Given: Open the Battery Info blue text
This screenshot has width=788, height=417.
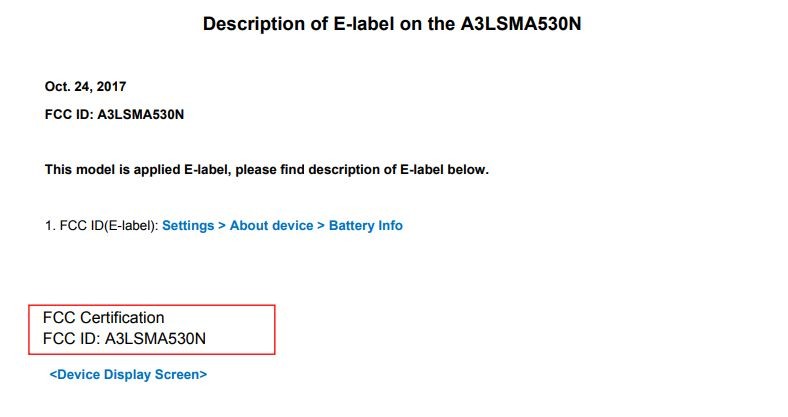Looking at the screenshot, I should [366, 226].
